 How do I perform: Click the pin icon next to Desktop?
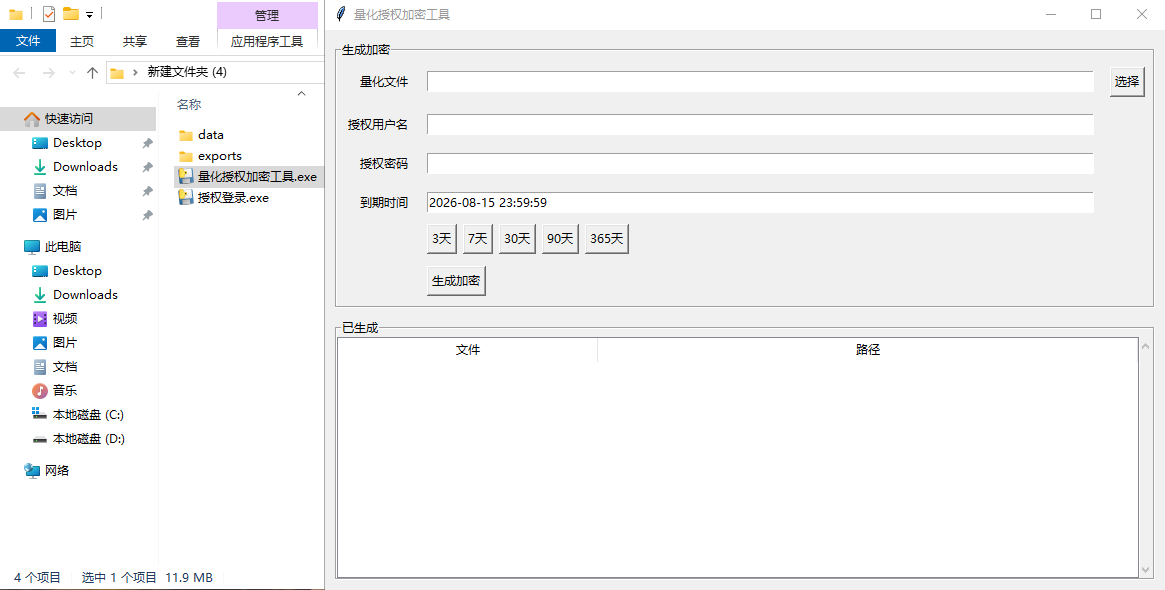(147, 143)
